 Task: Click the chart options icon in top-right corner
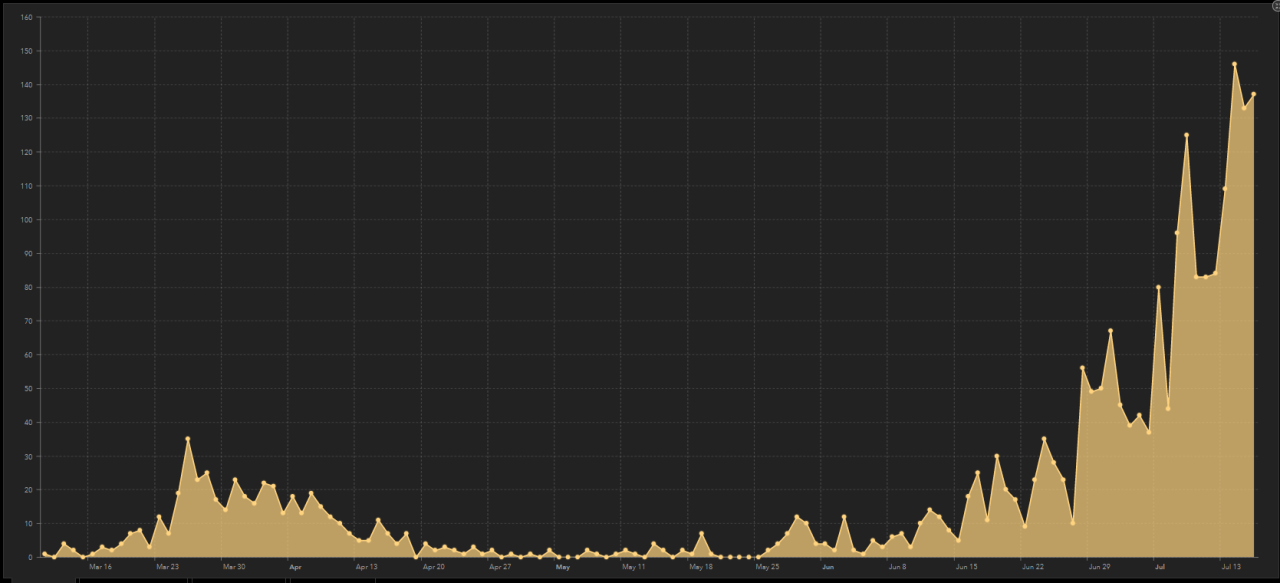coord(1275,6)
